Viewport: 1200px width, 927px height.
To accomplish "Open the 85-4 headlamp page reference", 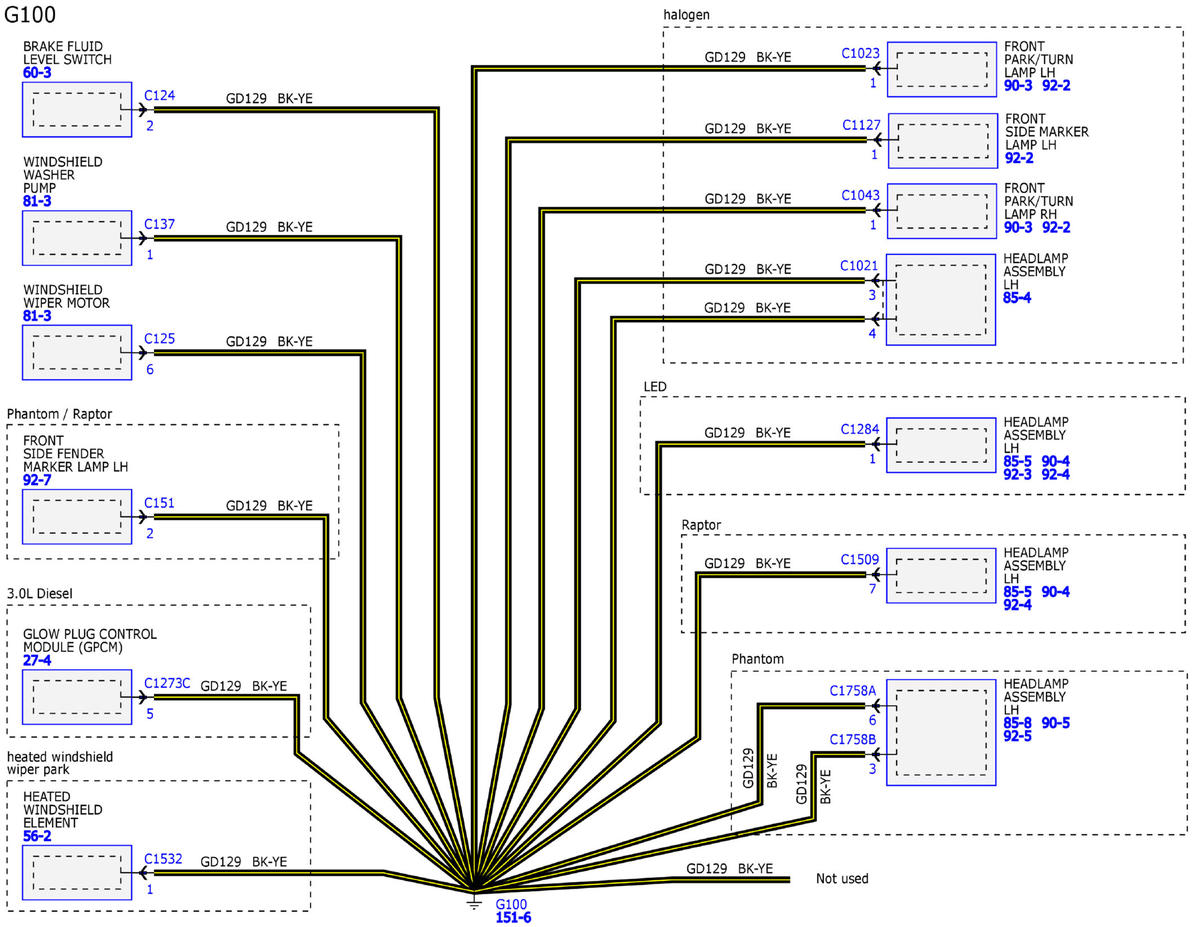I will click(x=1018, y=298).
